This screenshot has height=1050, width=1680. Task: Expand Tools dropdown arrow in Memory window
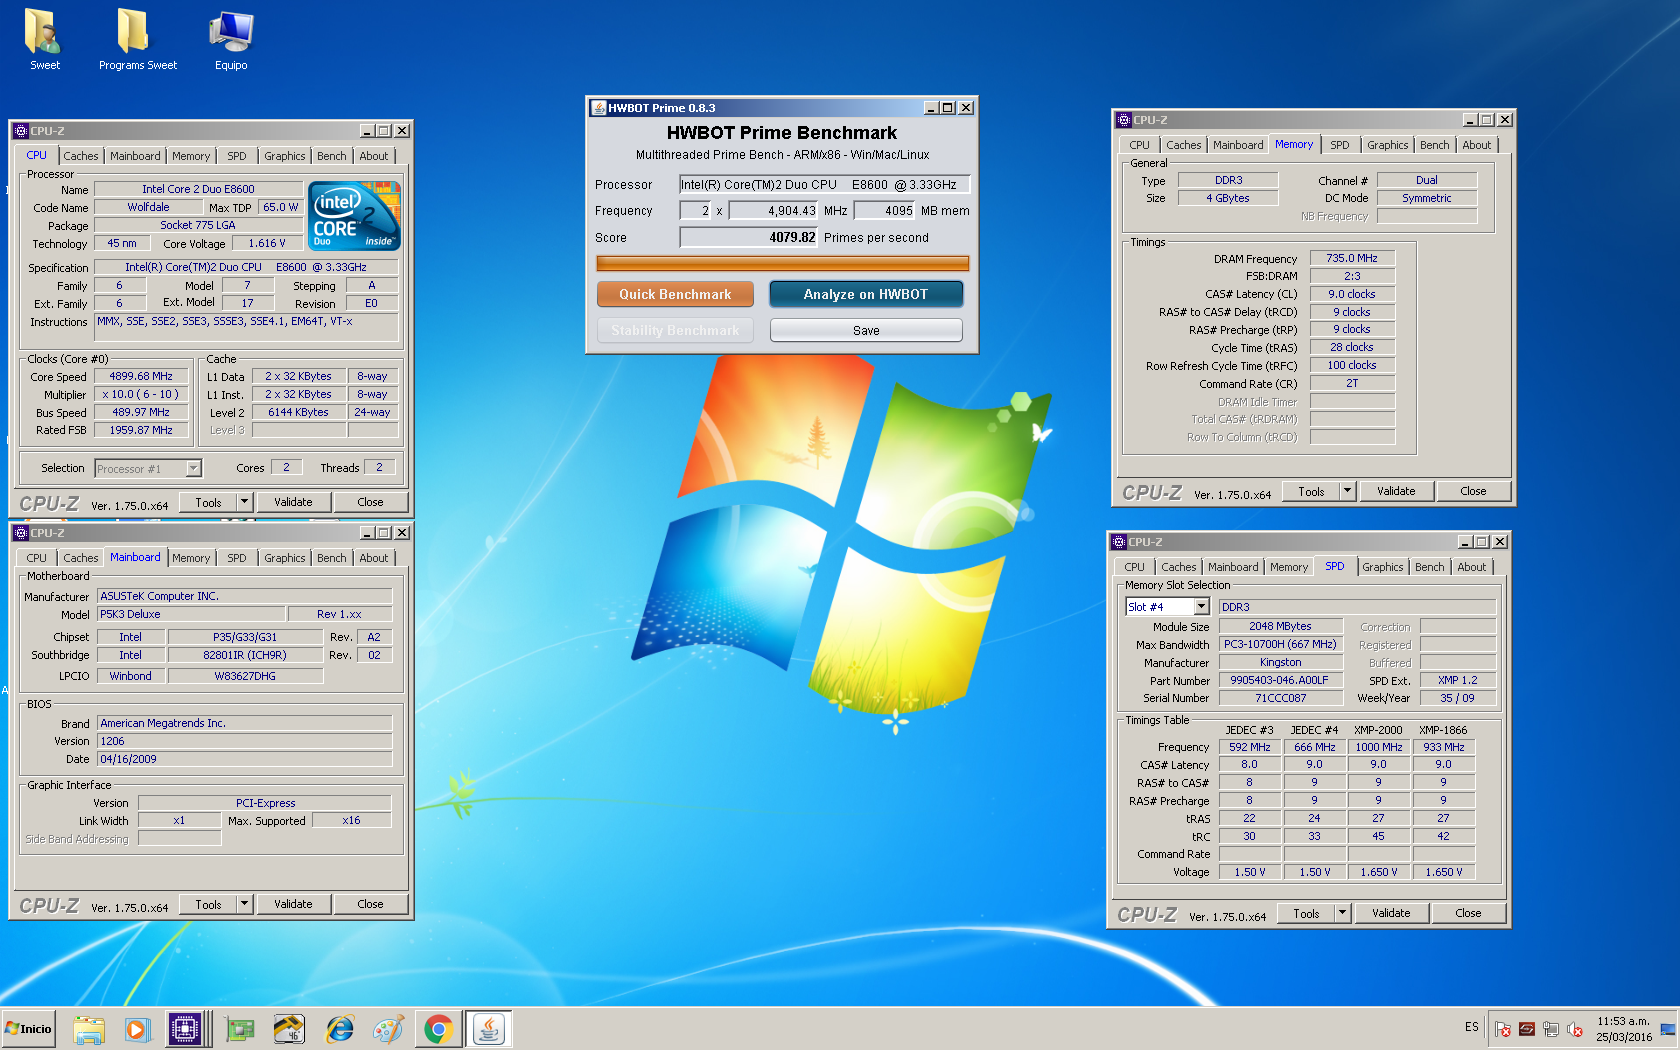(x=1347, y=491)
